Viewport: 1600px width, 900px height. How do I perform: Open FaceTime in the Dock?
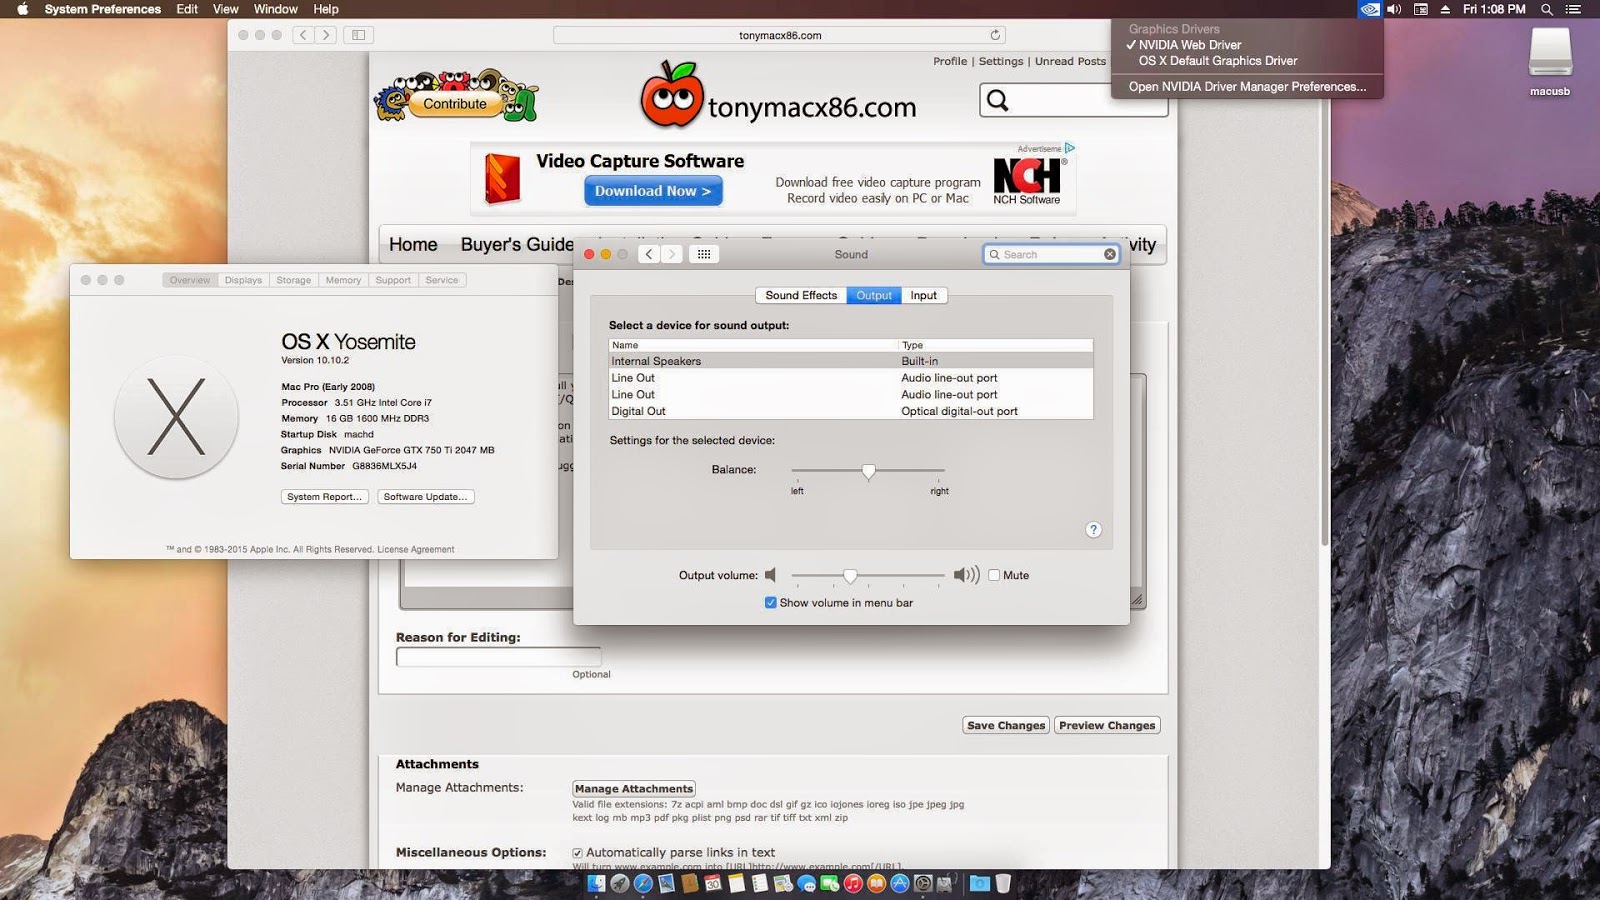(829, 883)
